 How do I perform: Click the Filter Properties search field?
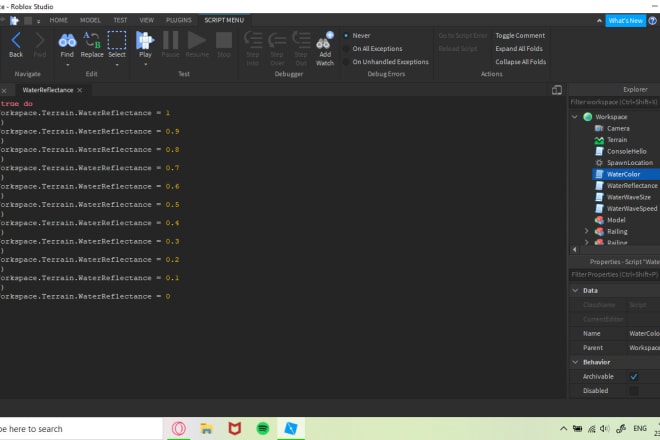click(614, 275)
